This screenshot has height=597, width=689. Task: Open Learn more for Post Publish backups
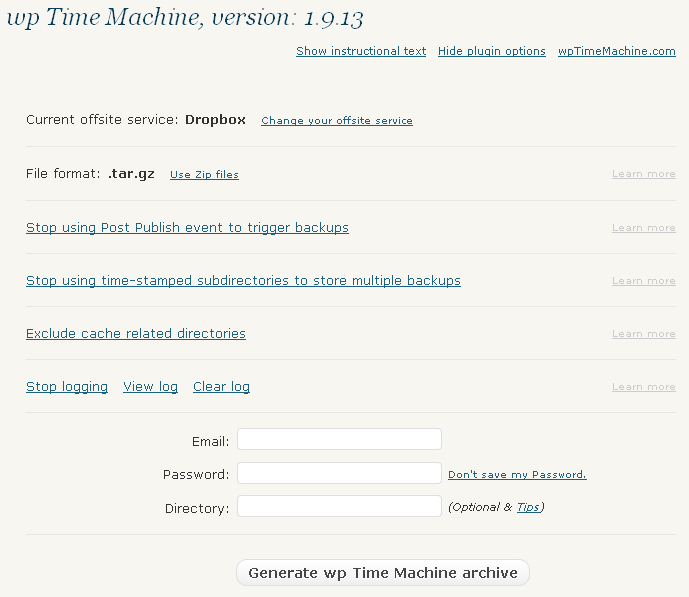643,228
